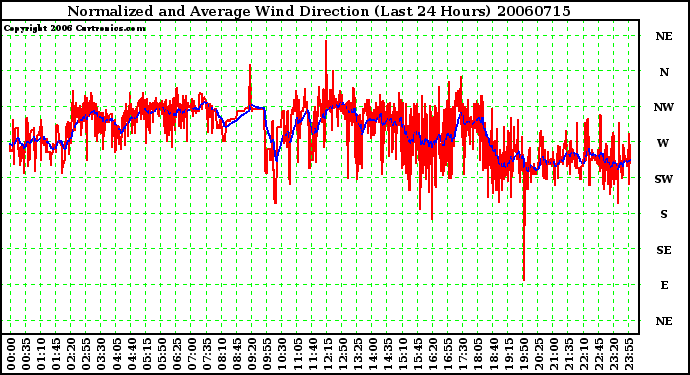Select the '09:55' time label

tap(267, 354)
